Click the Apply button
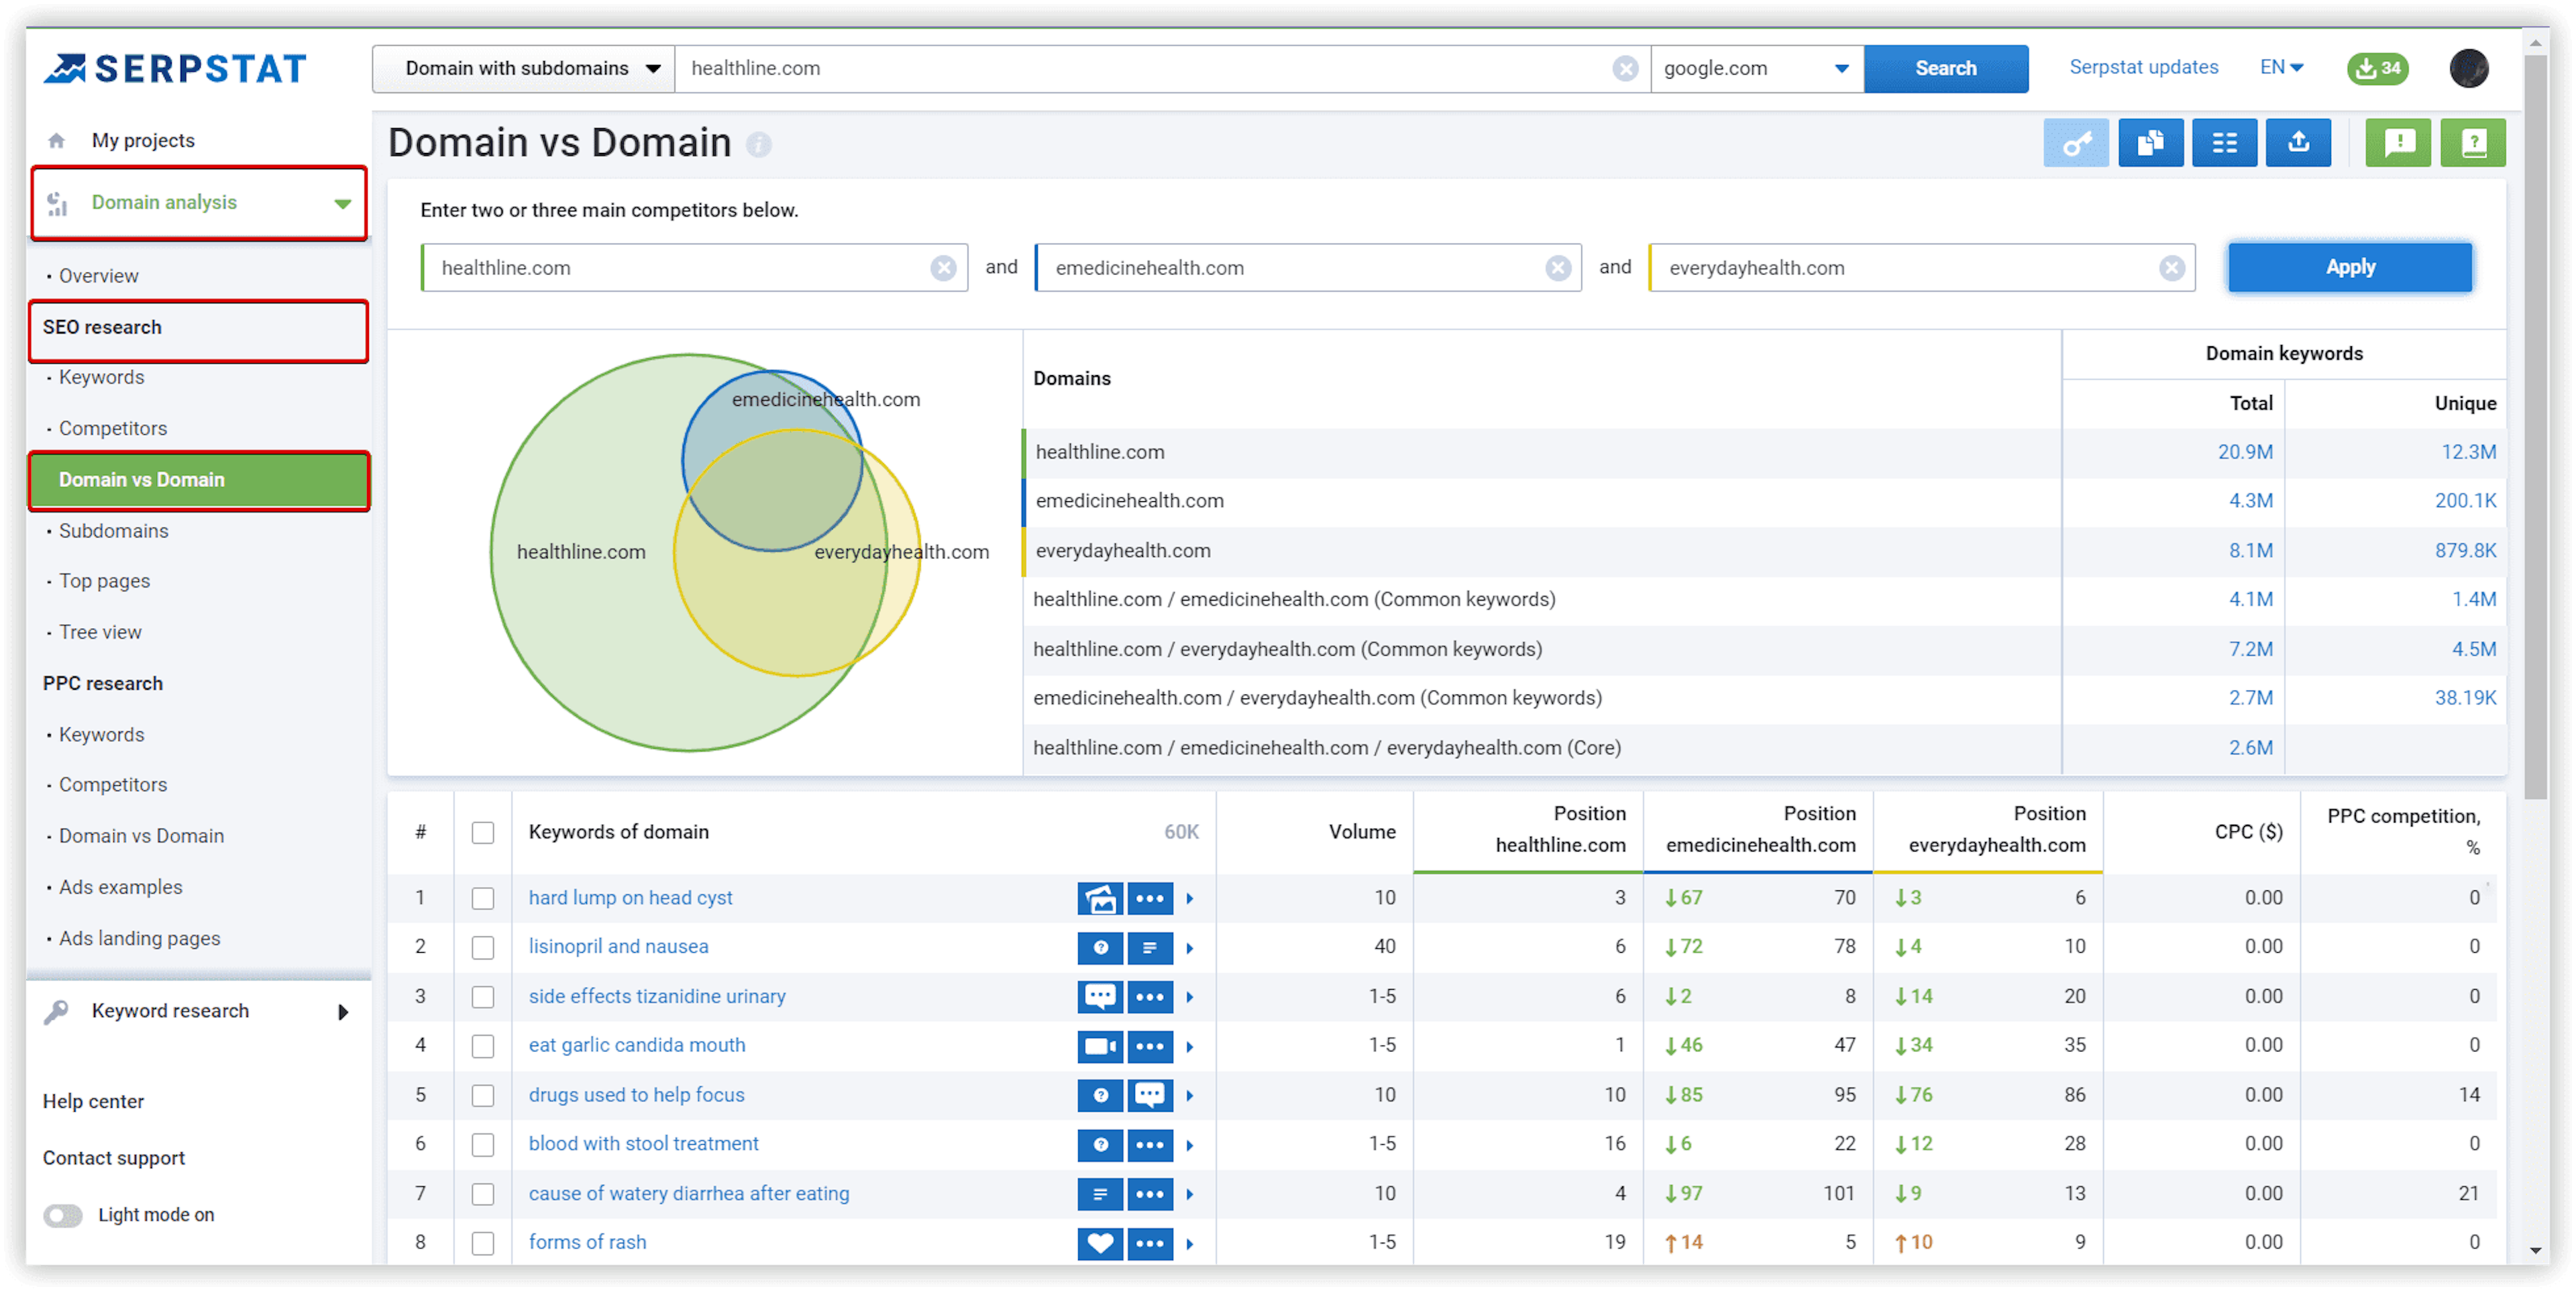This screenshot has width=2576, height=1291. coord(2349,267)
